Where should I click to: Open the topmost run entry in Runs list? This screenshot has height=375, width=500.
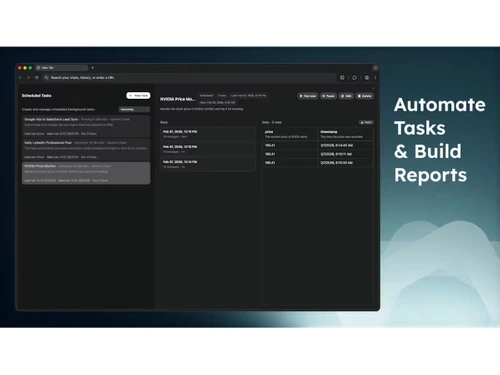pos(208,134)
